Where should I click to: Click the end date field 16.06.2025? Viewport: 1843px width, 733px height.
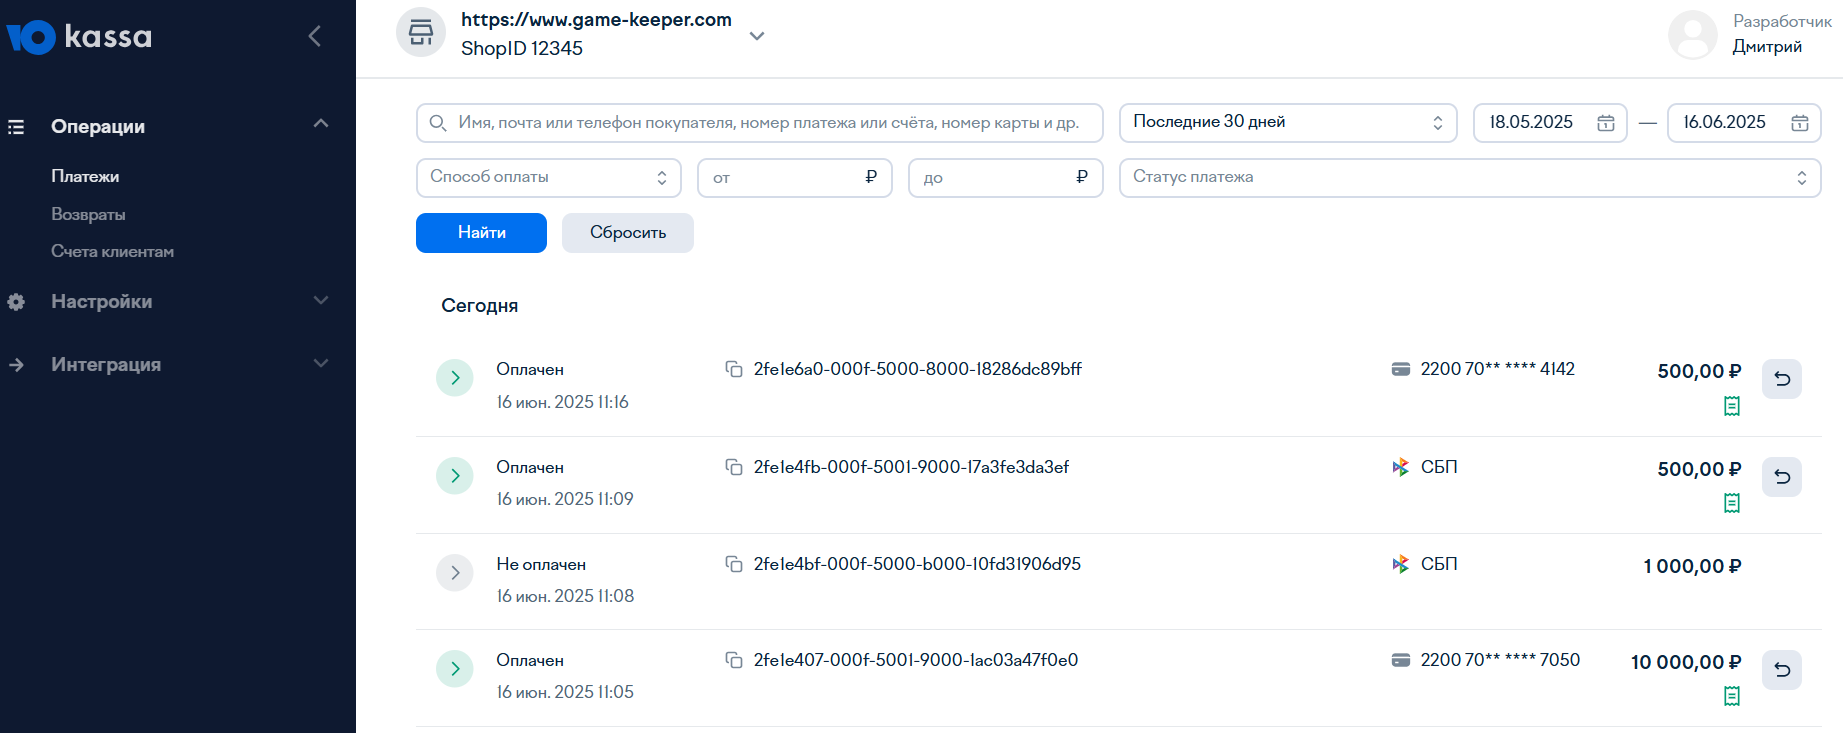(x=1744, y=123)
